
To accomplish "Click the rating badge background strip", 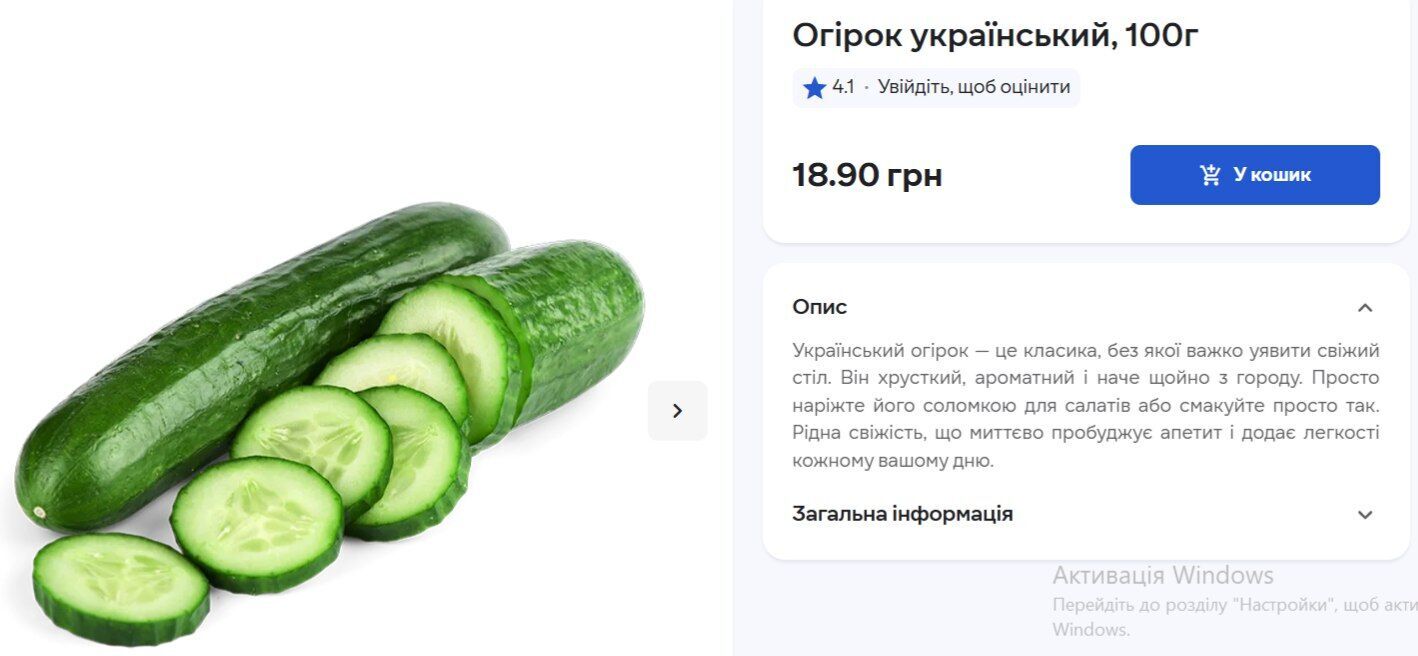I will pyautogui.click(x=935, y=87).
